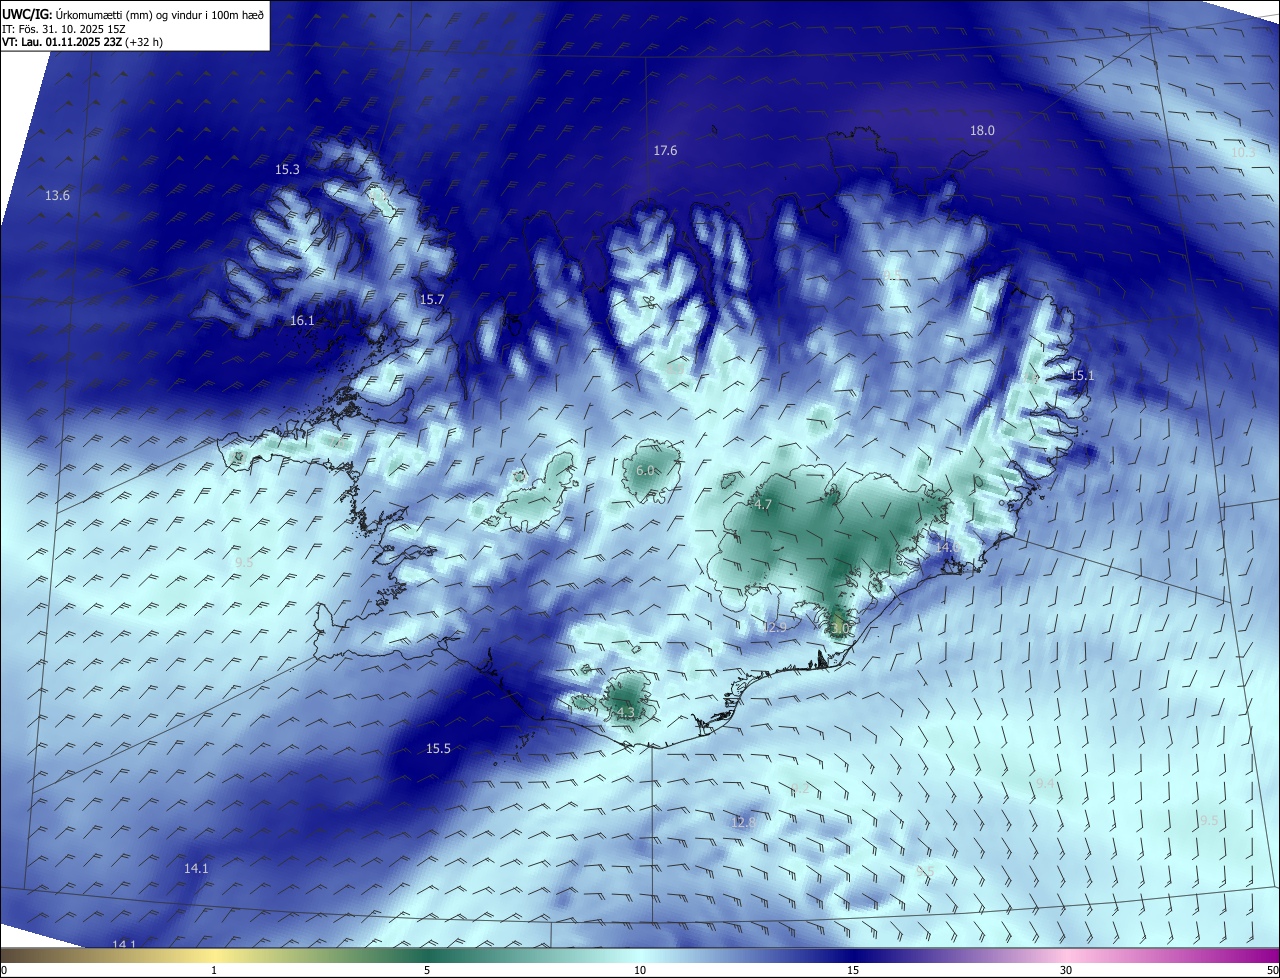Click the 16.1 map value

302,320
